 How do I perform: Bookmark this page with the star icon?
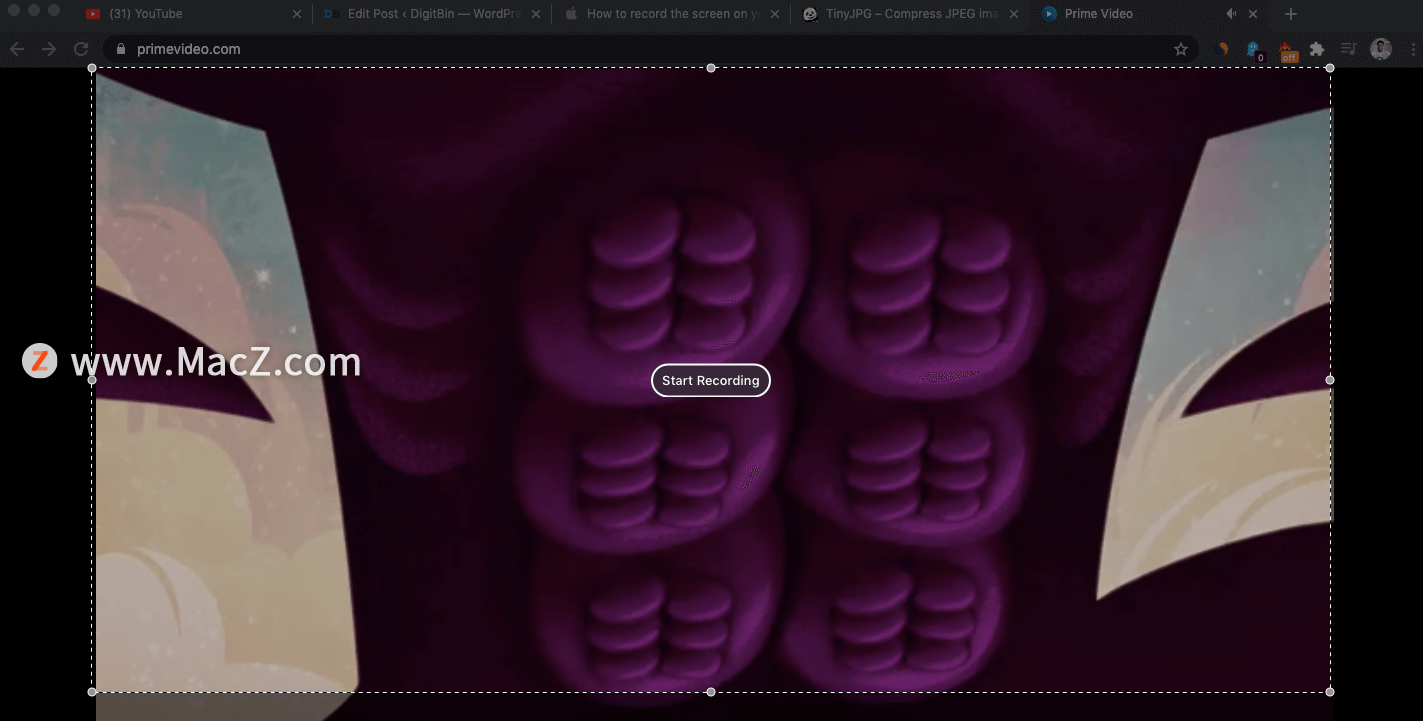pyautogui.click(x=1181, y=49)
